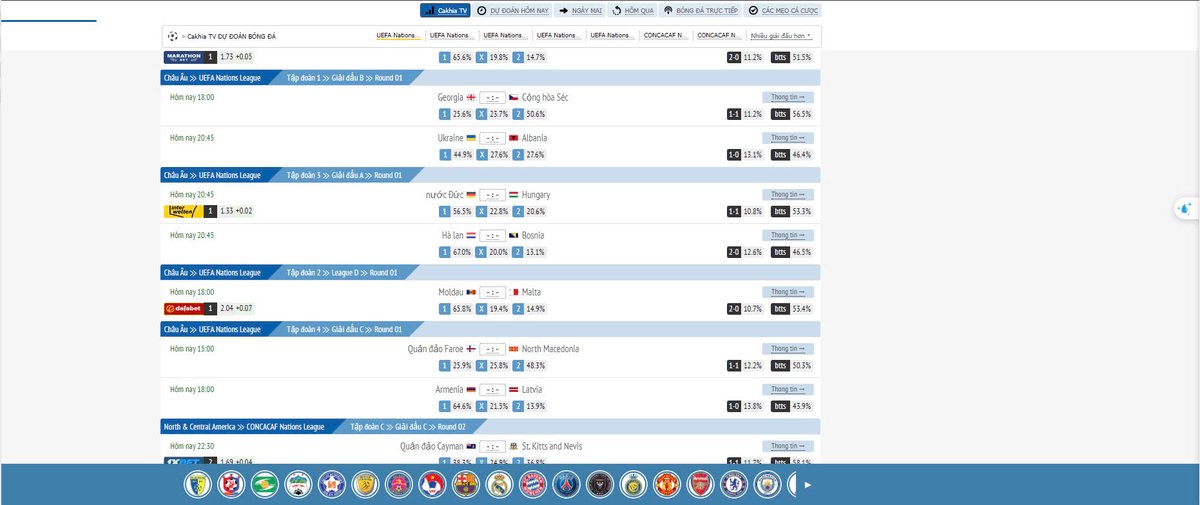1200x505 pixels.
Task: Click the St. Kitts and Nevis team name
Action: (x=552, y=446)
